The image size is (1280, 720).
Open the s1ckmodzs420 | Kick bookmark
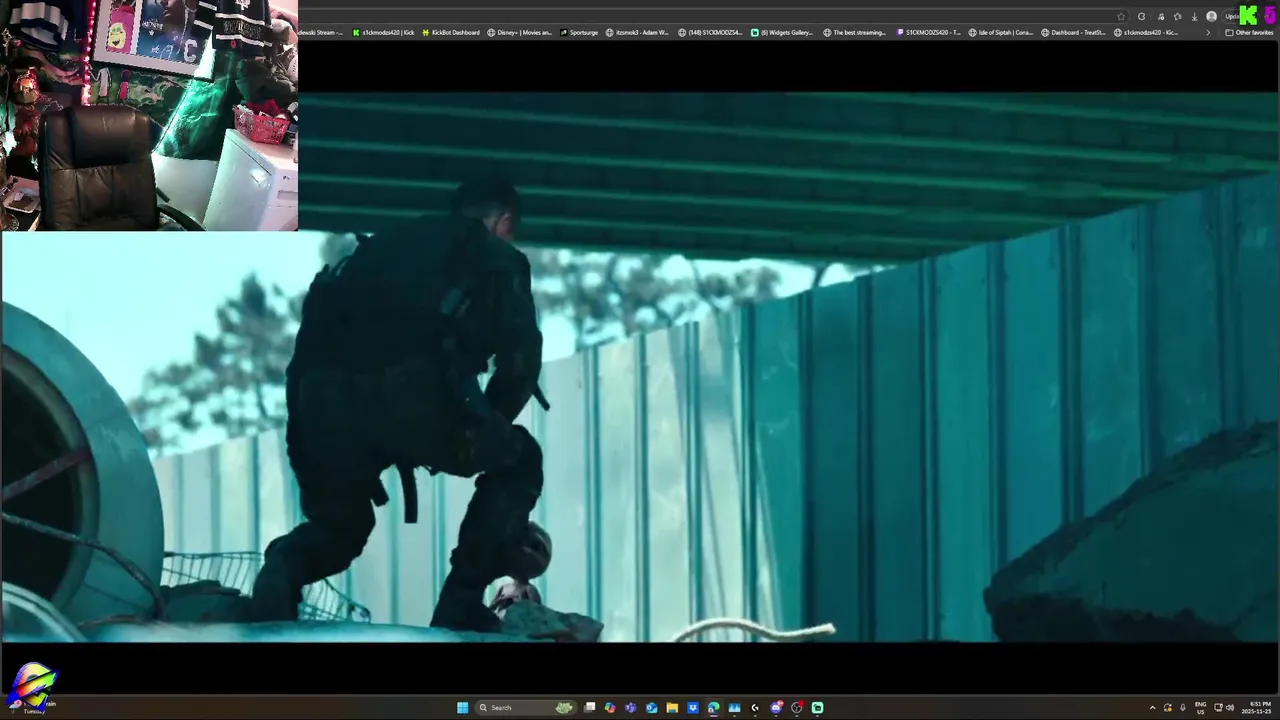click(383, 32)
